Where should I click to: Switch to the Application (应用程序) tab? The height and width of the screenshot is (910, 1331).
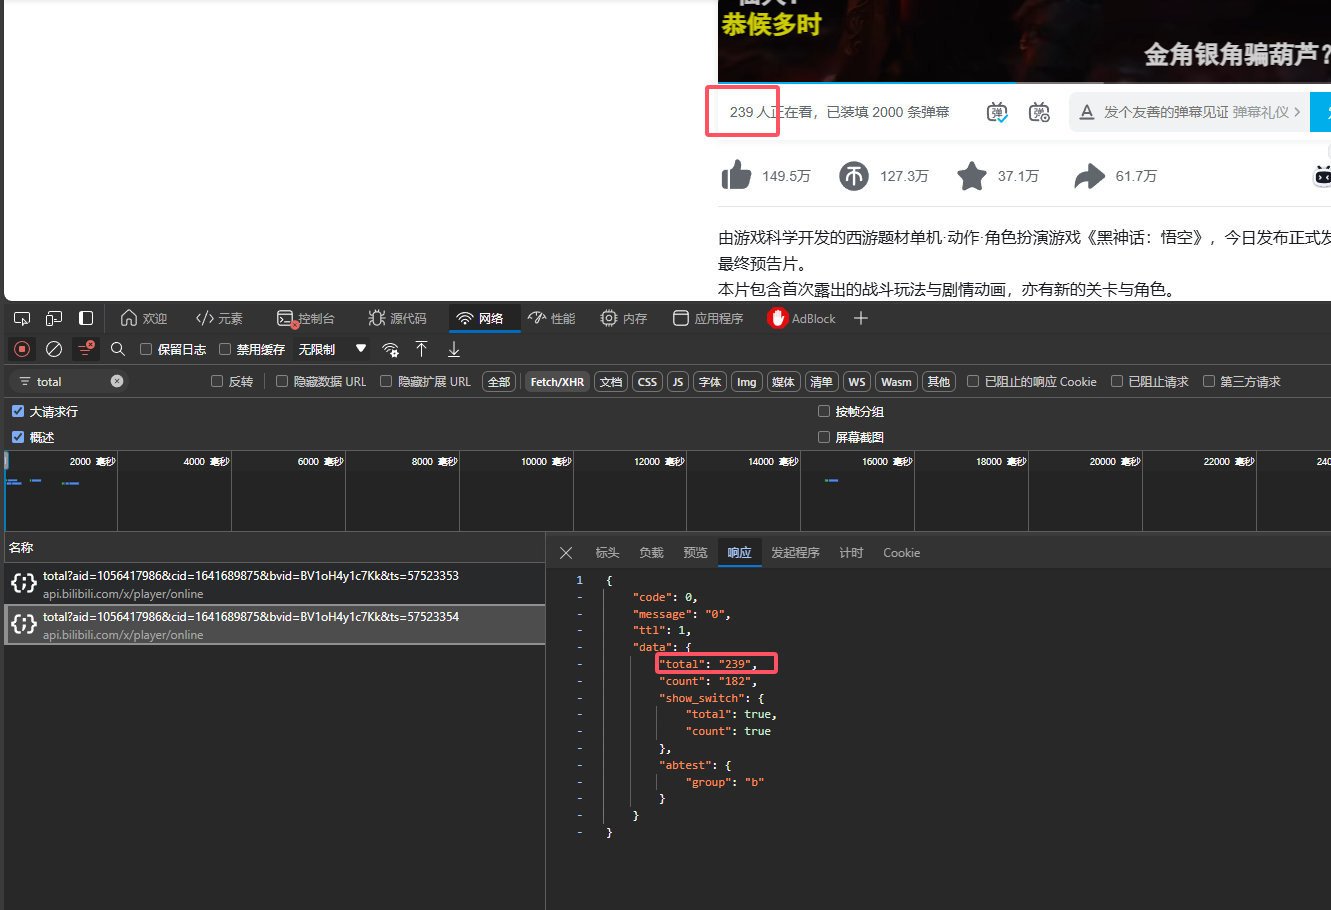708,318
